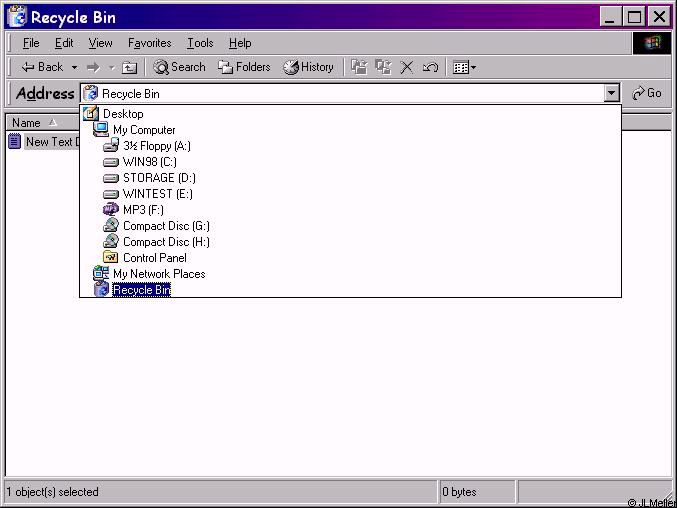Click the WIN98 hard drive icon
The width and height of the screenshot is (677, 508).
point(111,162)
